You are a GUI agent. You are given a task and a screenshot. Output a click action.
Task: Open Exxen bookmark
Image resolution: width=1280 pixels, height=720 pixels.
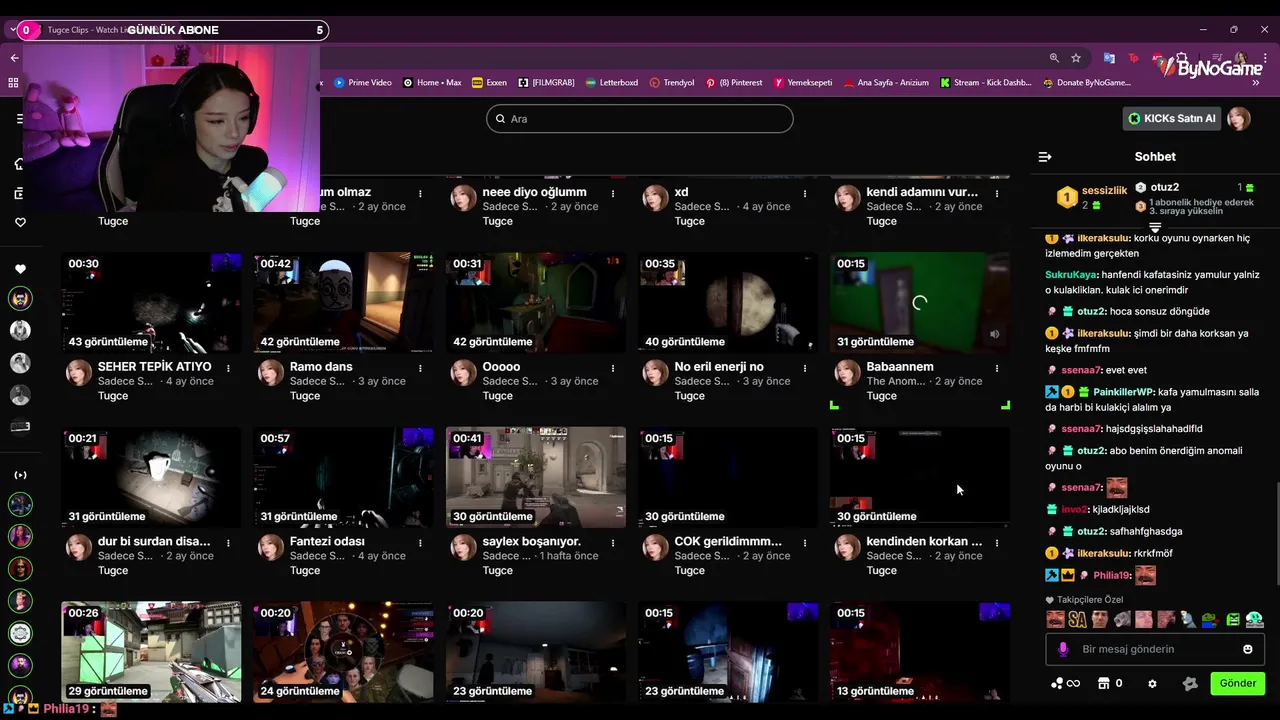[489, 83]
